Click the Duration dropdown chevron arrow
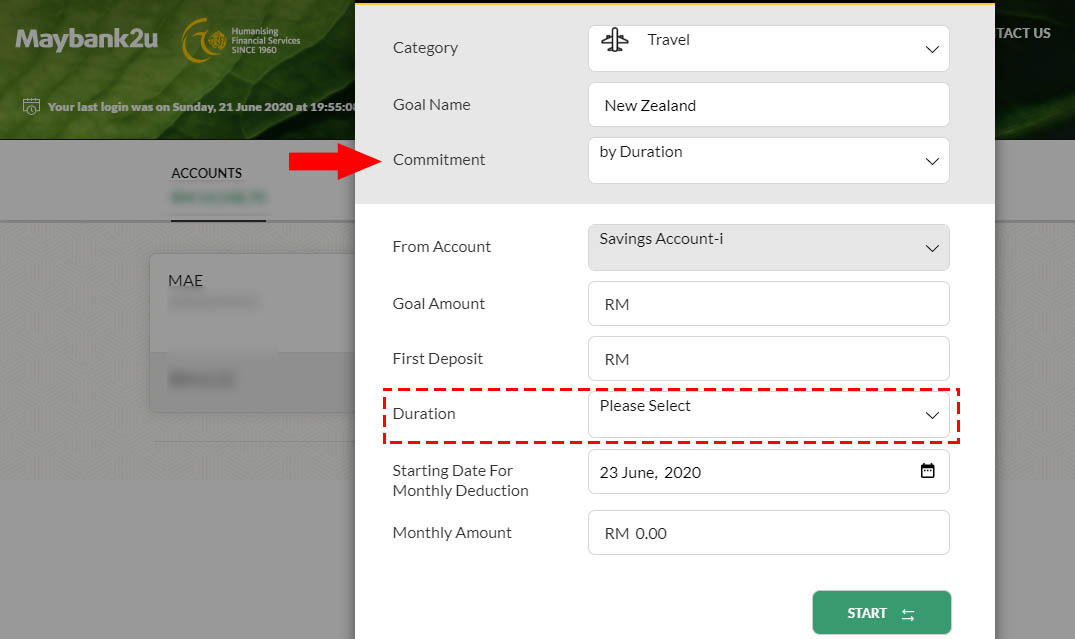Image resolution: width=1075 pixels, height=639 pixels. tap(932, 415)
